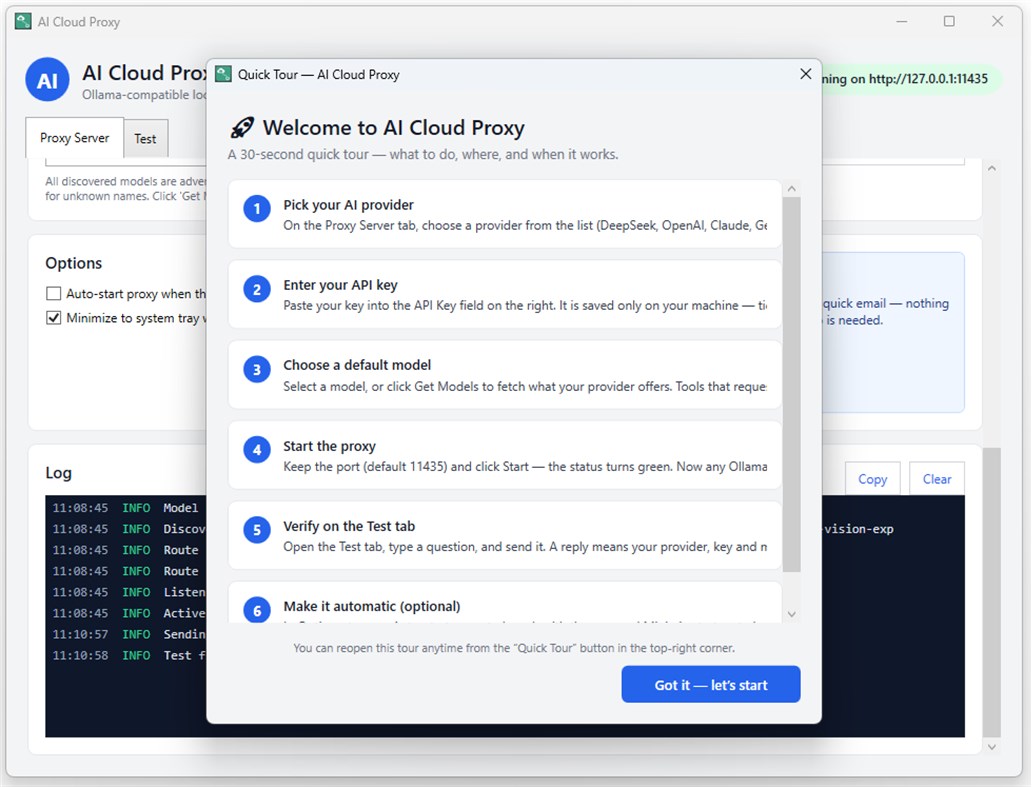Switch to the Proxy Server tab
Viewport: 1032px width, 787px height.
[x=74, y=138]
